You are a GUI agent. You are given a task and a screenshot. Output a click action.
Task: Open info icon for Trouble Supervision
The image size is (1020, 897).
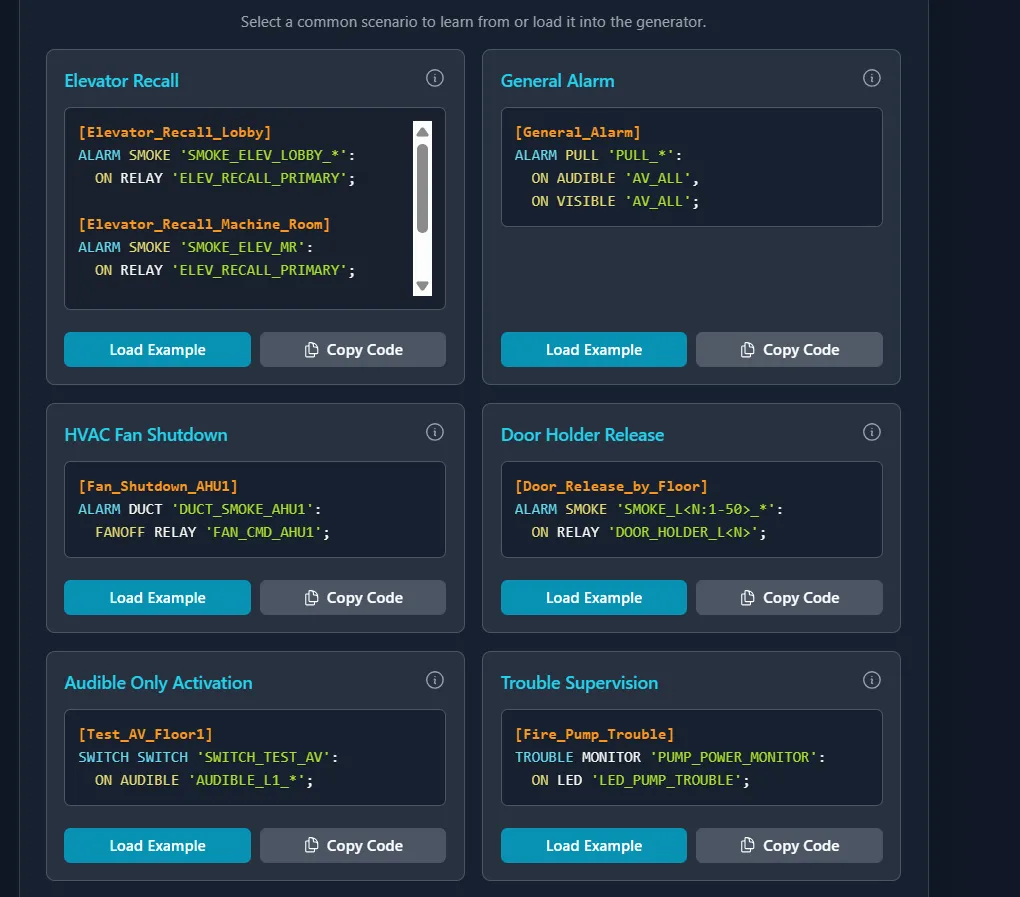click(871, 680)
